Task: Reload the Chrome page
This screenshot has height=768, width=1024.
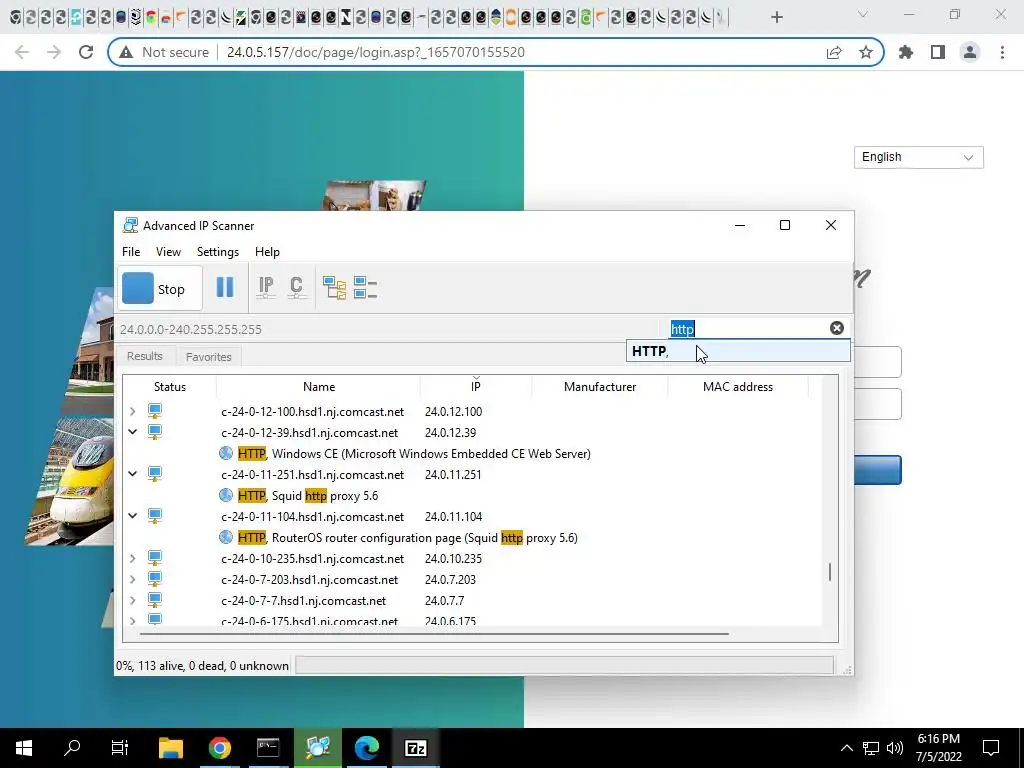Action: click(x=86, y=52)
